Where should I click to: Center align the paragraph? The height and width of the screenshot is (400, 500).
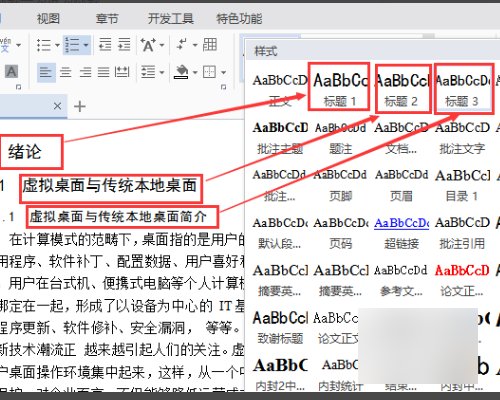(66, 72)
